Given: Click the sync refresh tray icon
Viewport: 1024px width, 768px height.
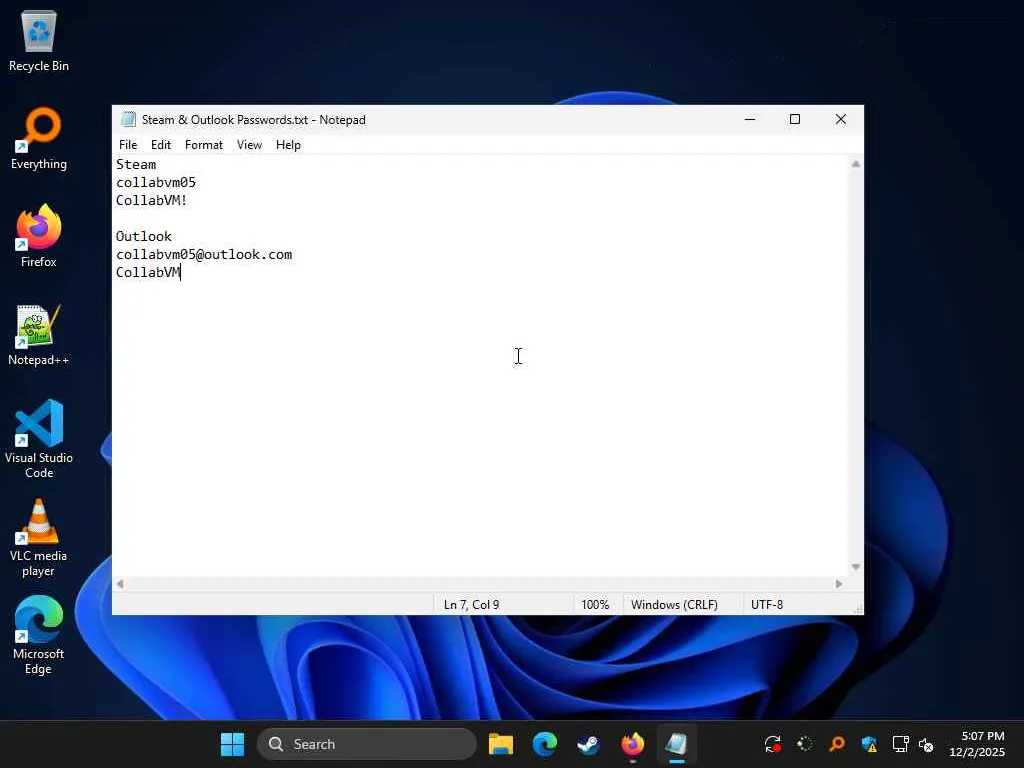Looking at the screenshot, I should pos(773,744).
